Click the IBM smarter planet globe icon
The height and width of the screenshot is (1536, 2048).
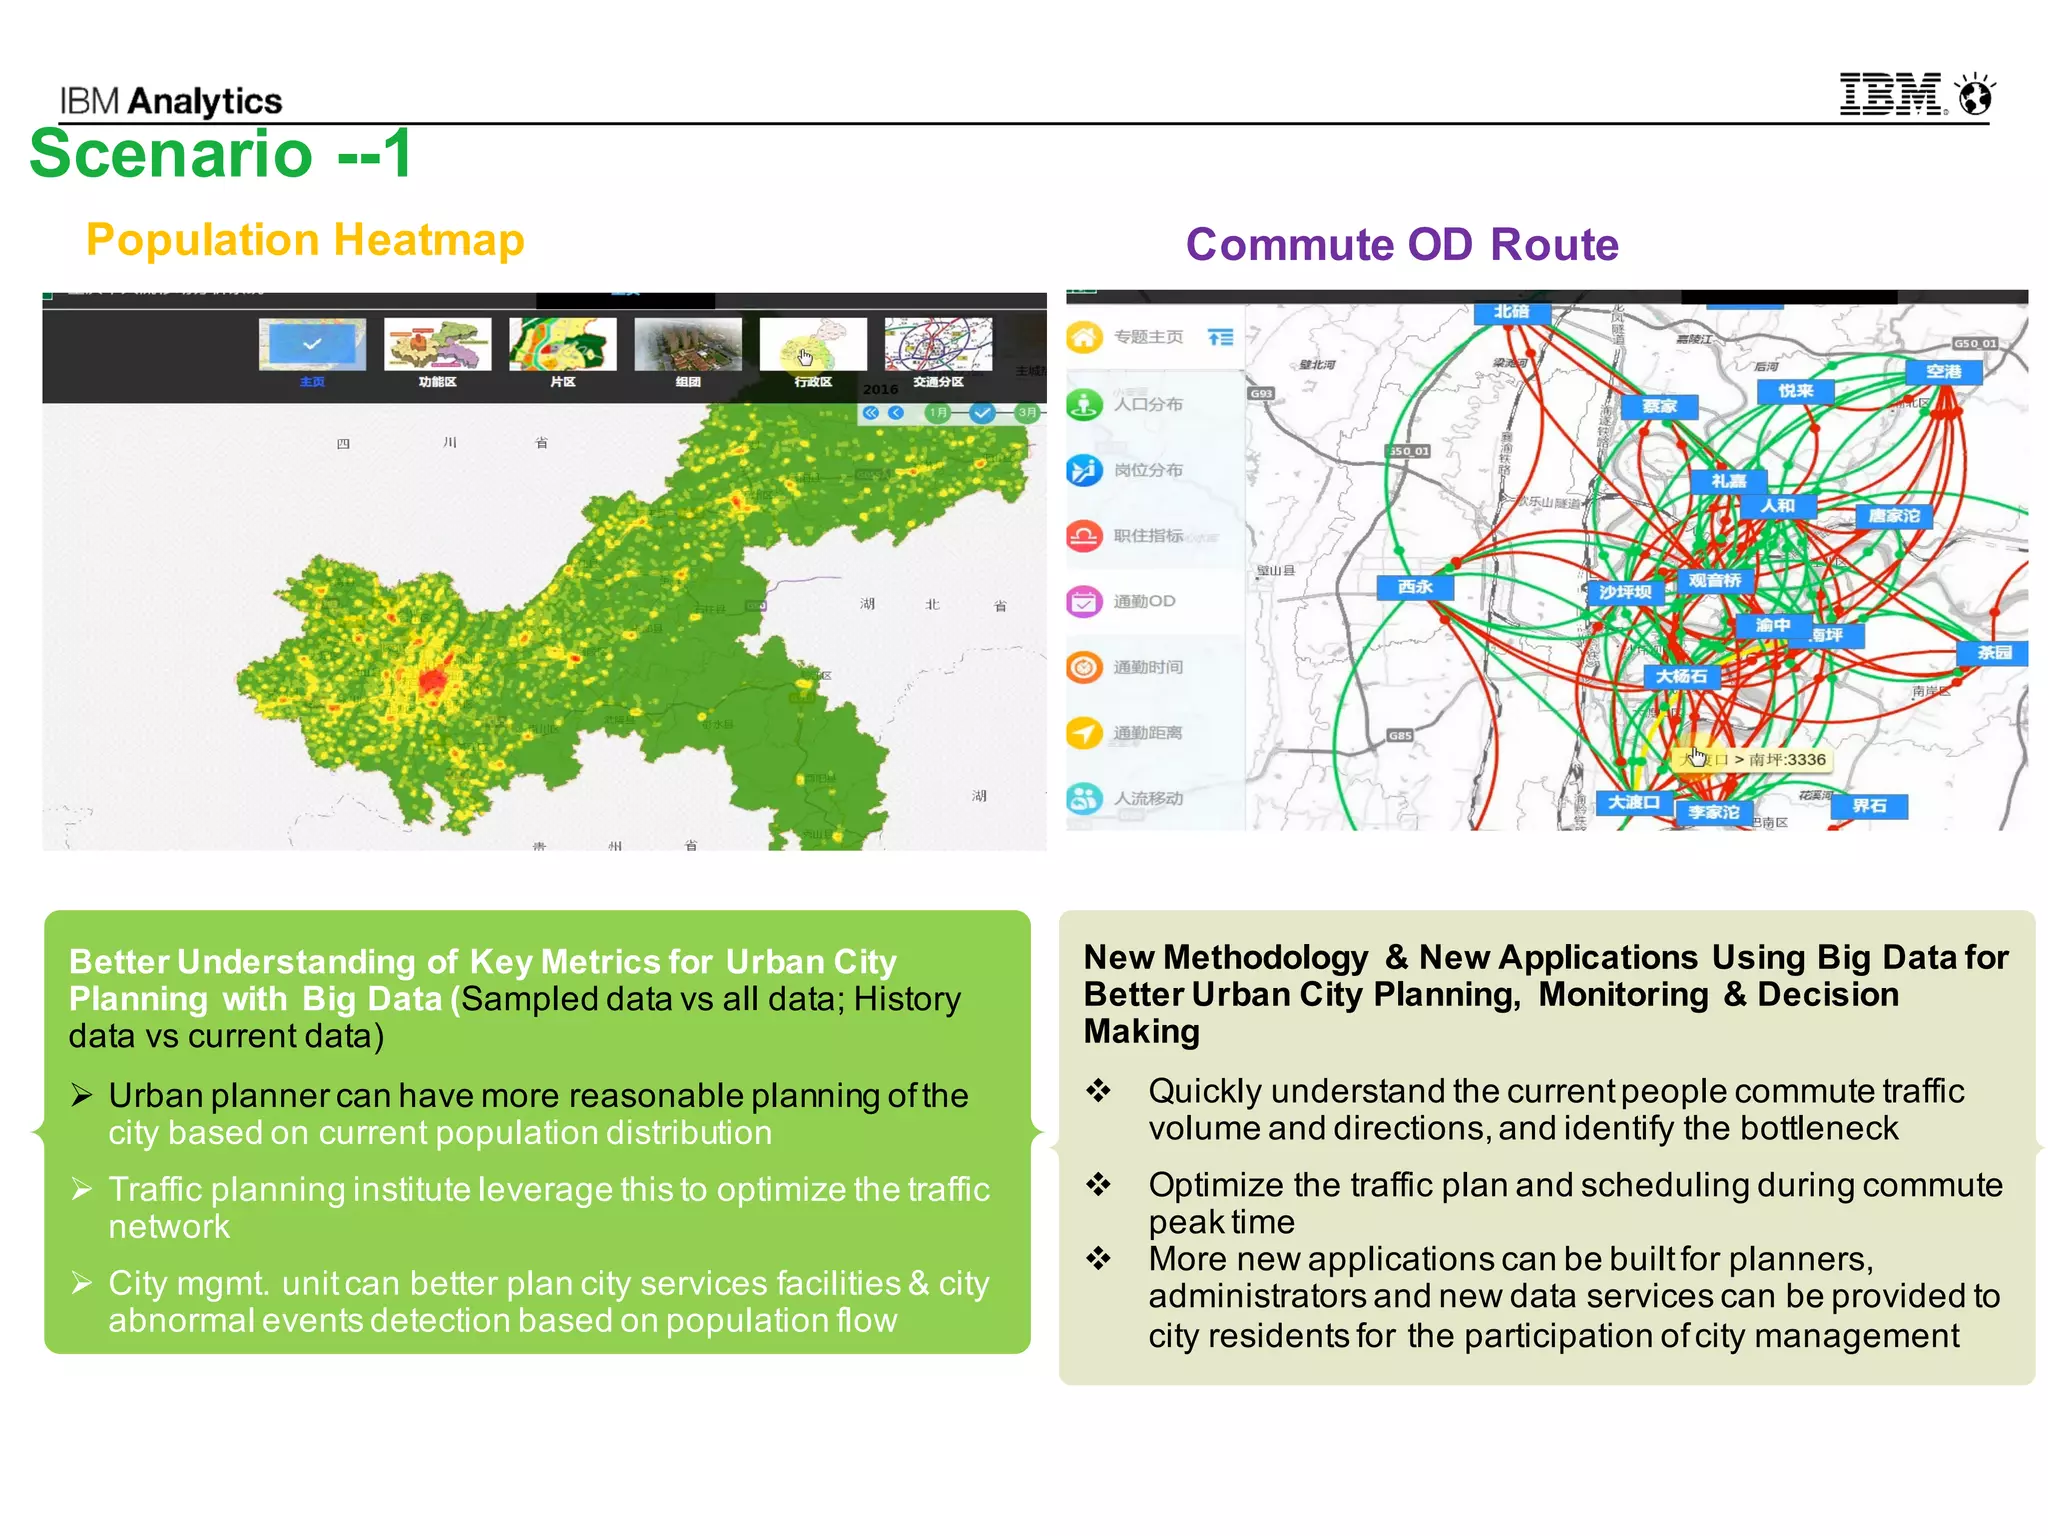[1976, 95]
